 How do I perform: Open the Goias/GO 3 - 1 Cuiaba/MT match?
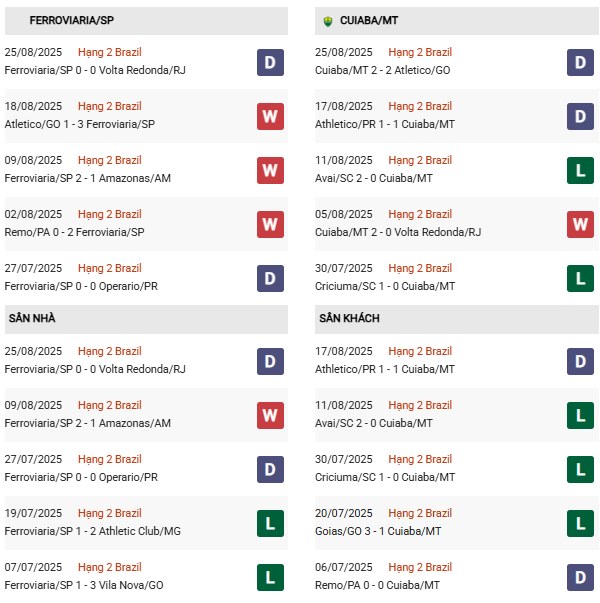pos(383,531)
